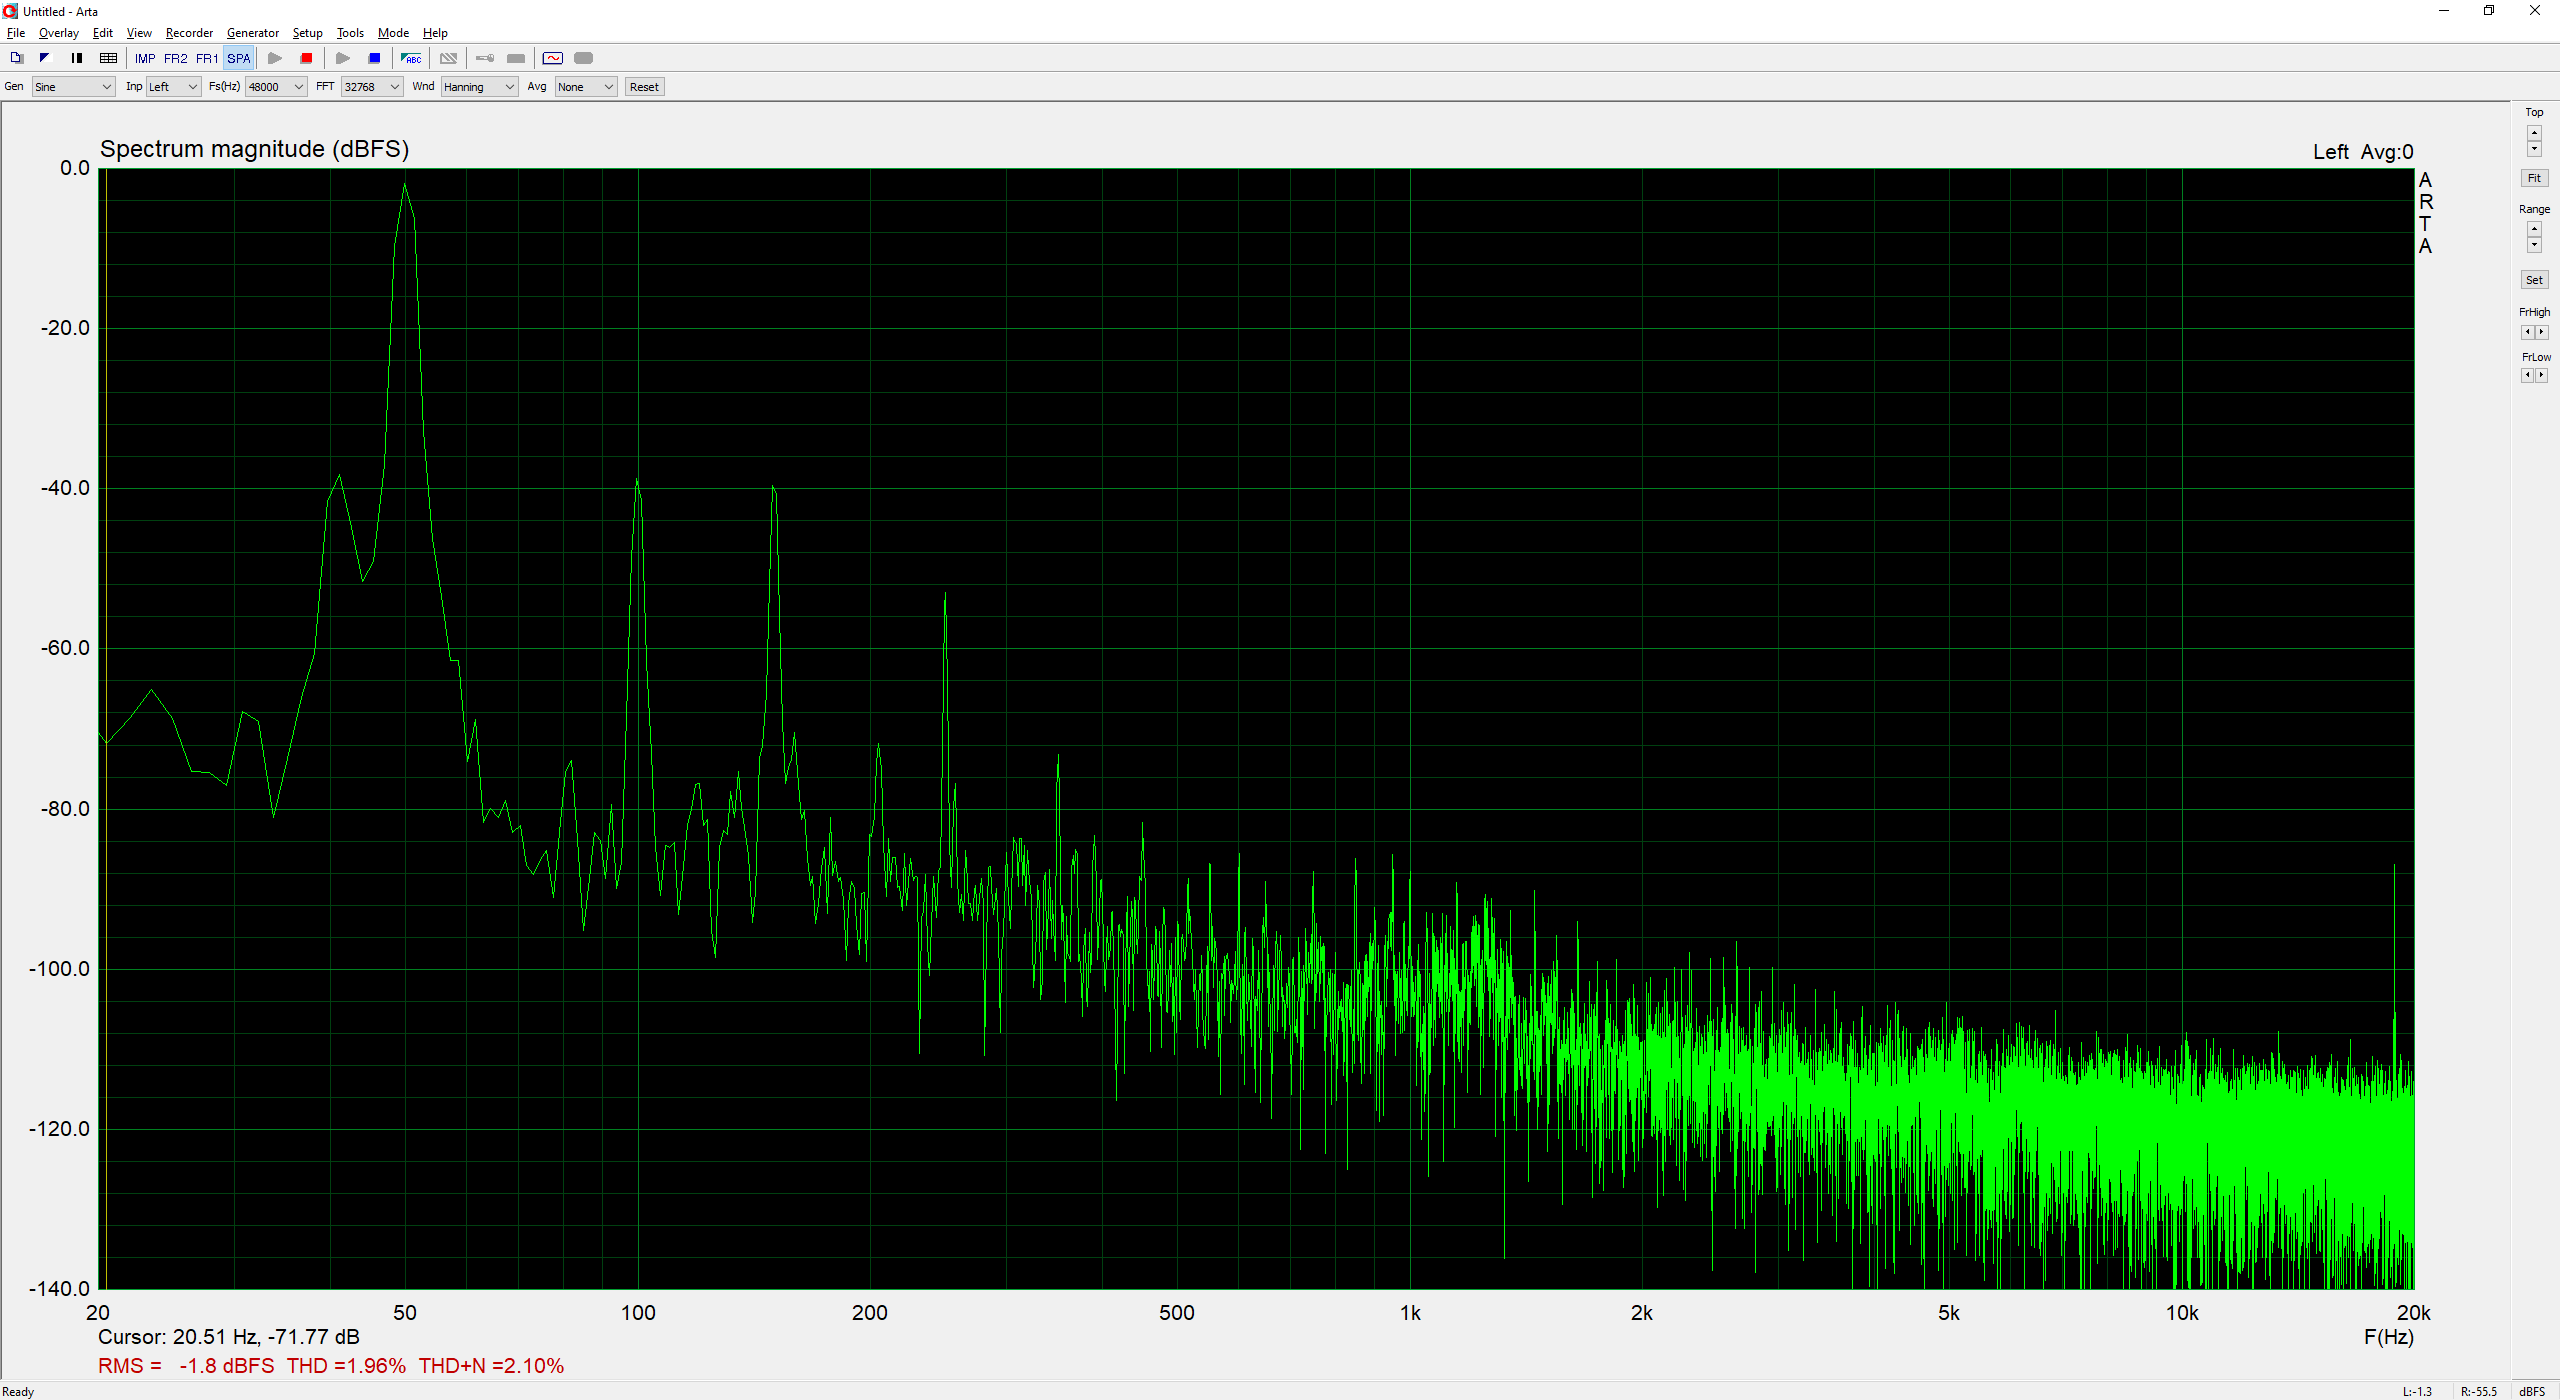Open the View menu

coord(139,33)
